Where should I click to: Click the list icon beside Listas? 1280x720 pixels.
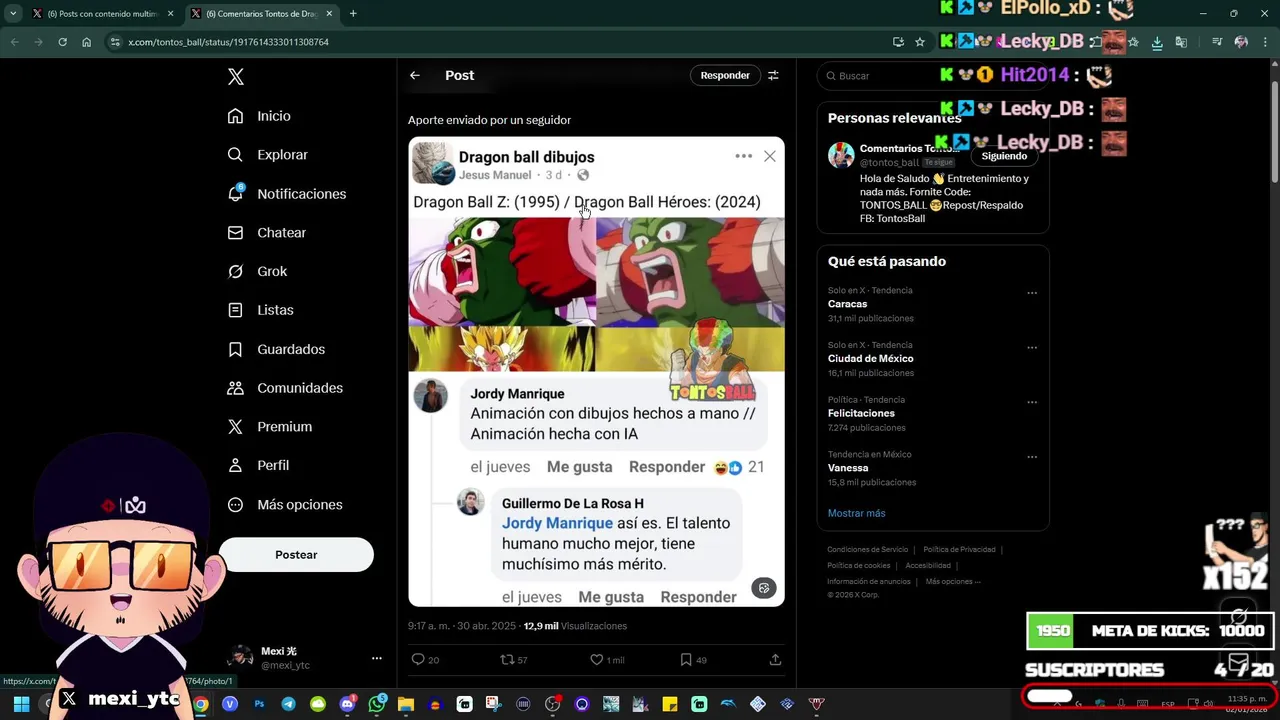[x=235, y=310]
